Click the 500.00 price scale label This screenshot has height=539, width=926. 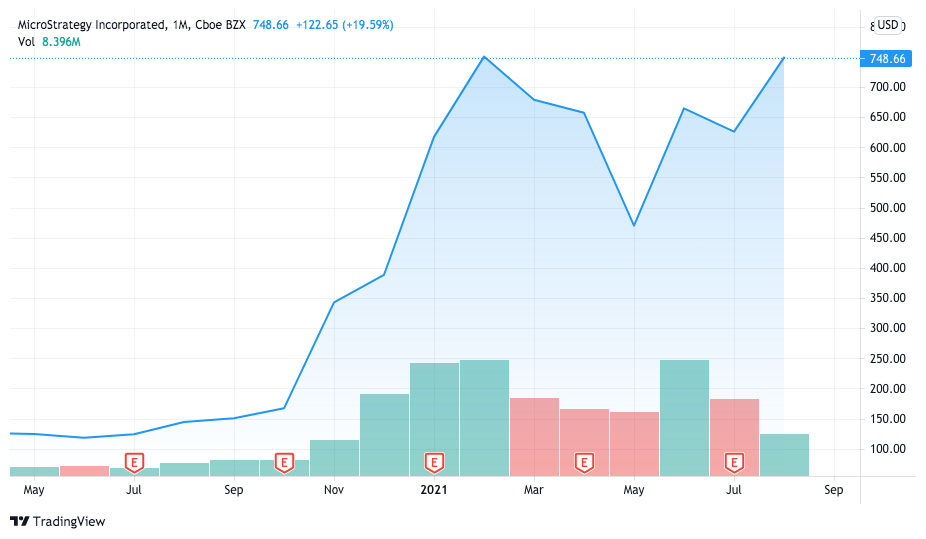coord(887,208)
